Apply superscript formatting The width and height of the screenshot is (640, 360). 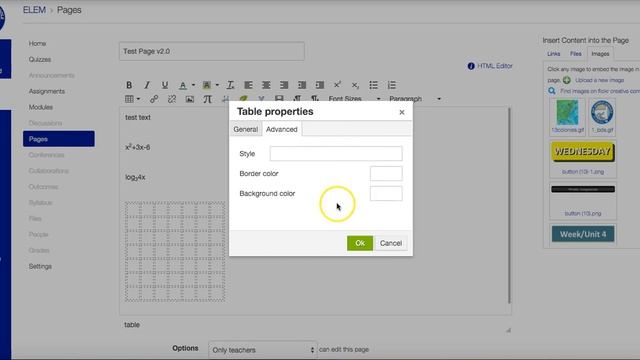coord(338,85)
